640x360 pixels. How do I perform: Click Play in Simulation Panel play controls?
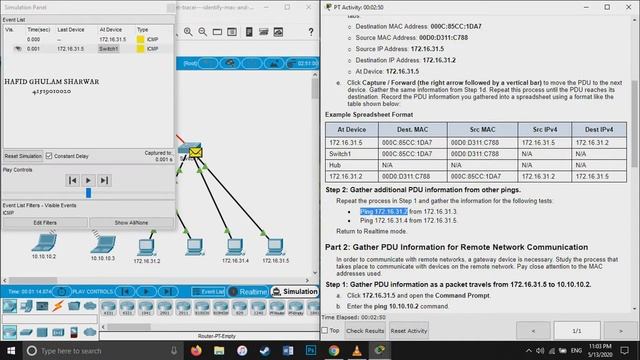click(88, 180)
